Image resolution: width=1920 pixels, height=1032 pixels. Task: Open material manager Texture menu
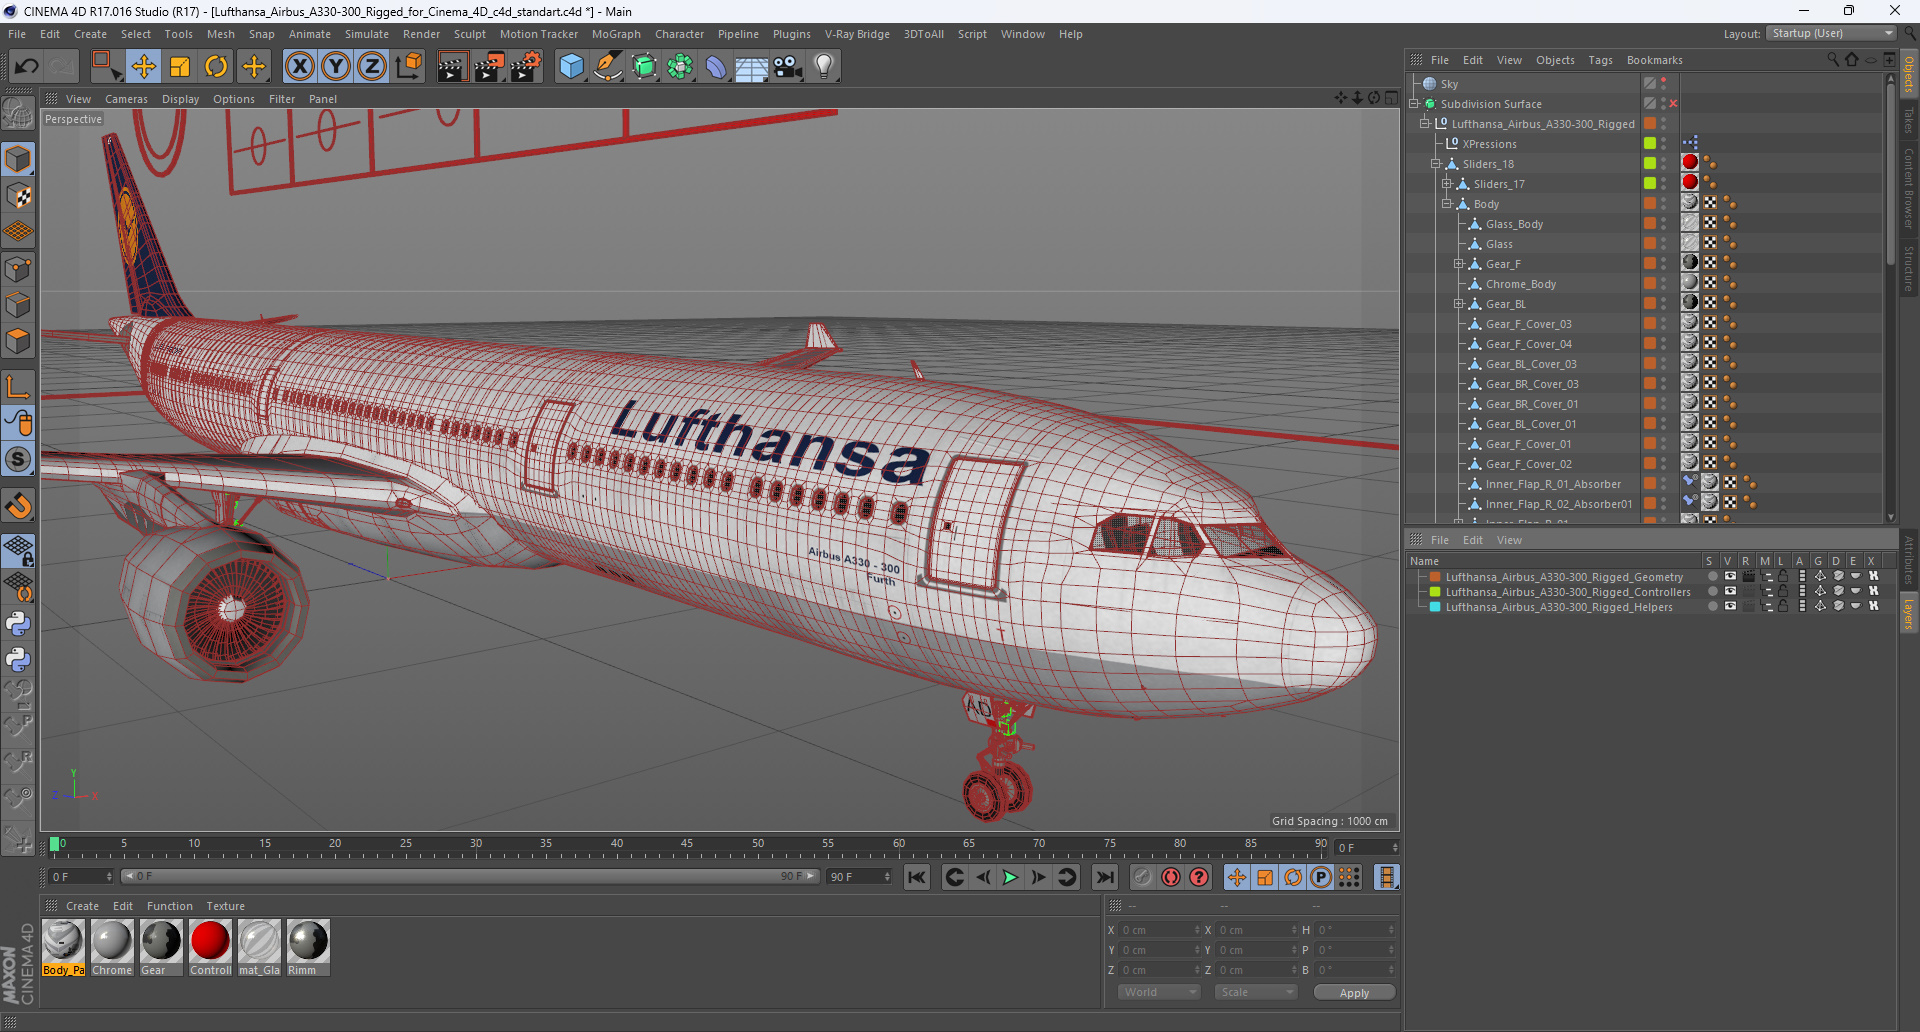pos(225,906)
